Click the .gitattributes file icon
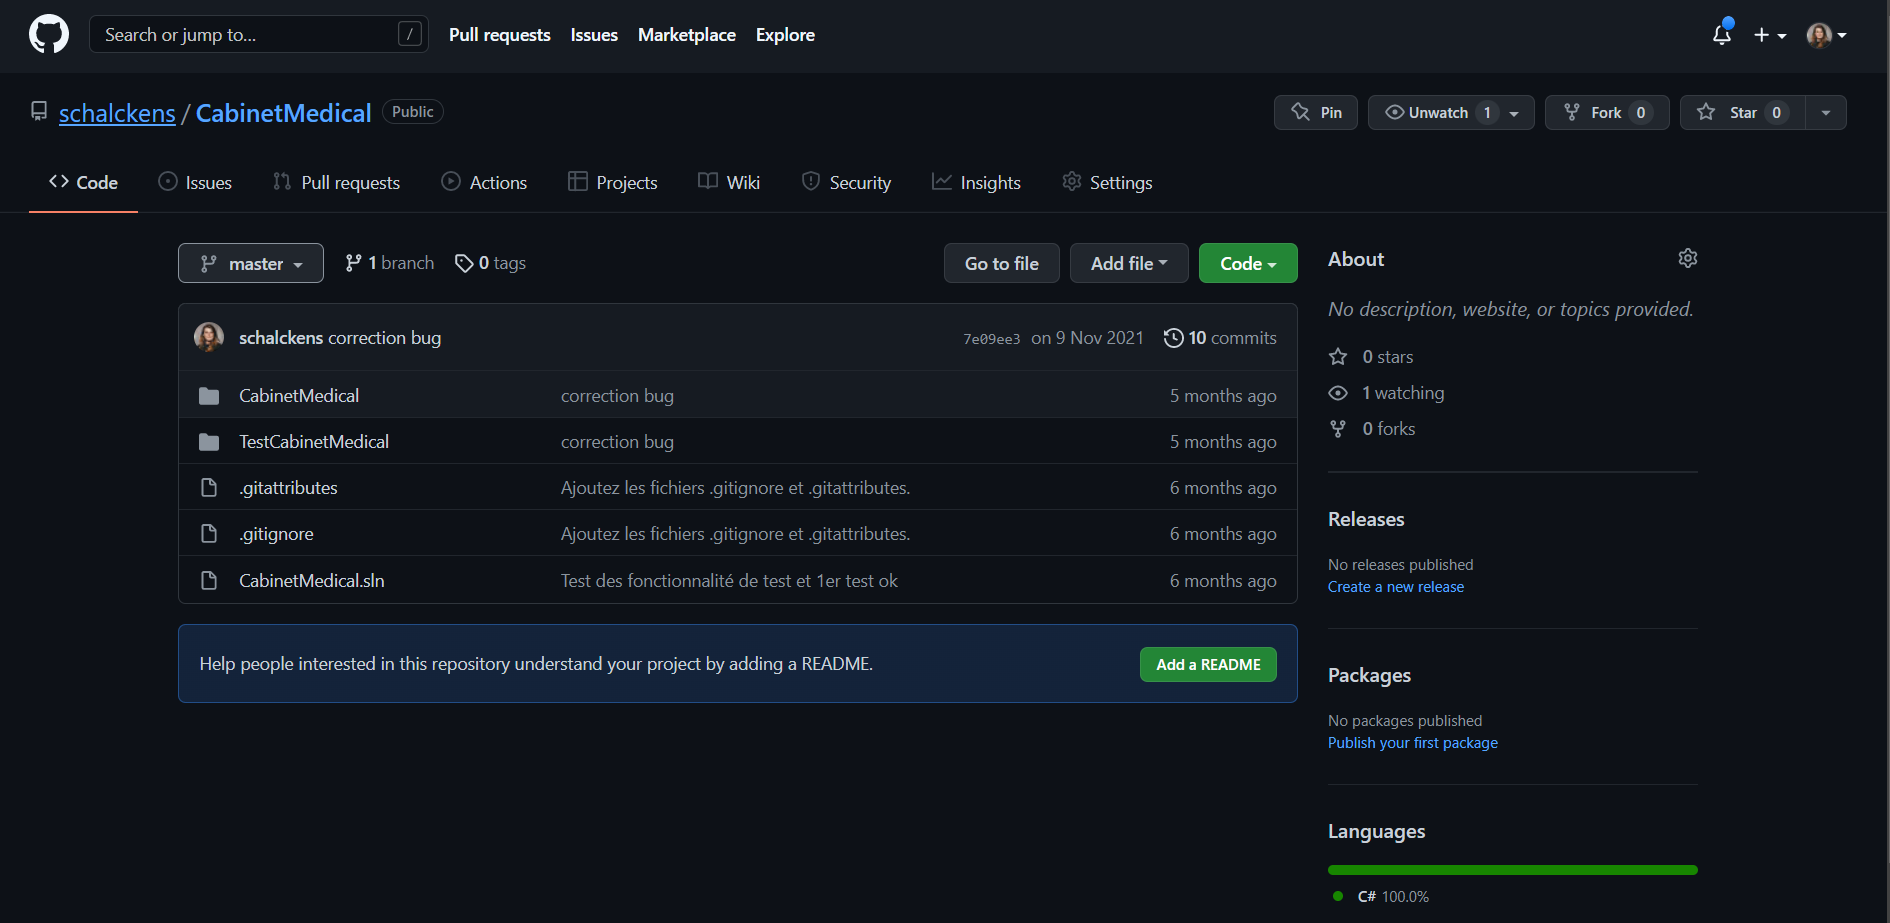 click(209, 488)
